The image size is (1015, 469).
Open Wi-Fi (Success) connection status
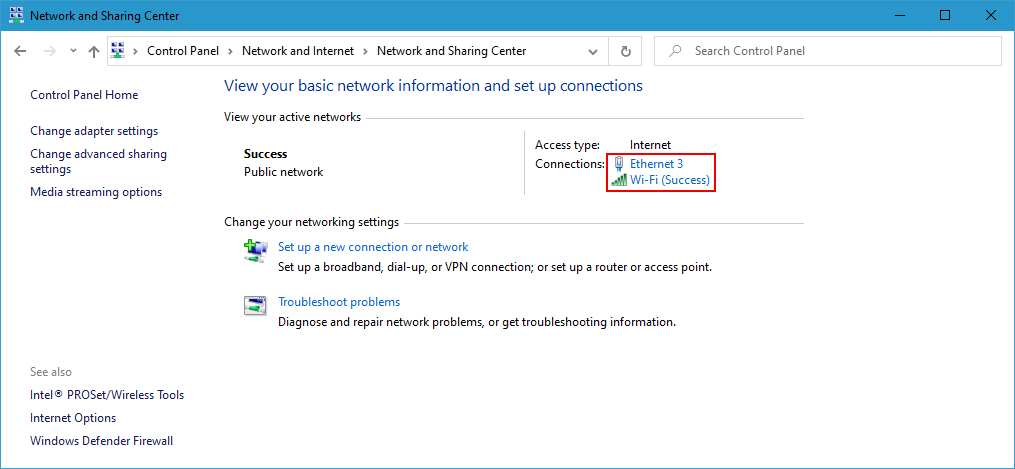tap(669, 180)
